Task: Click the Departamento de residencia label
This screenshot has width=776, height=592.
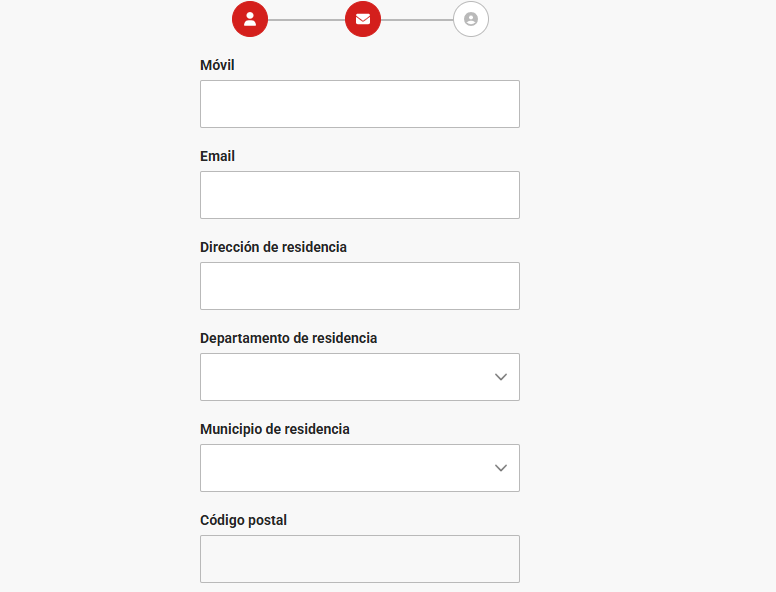Action: (x=288, y=338)
